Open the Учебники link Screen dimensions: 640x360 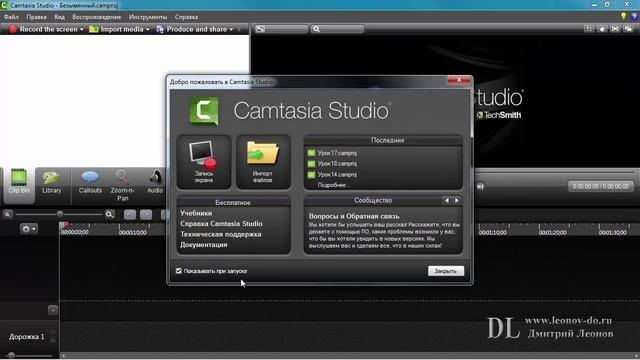tap(196, 213)
